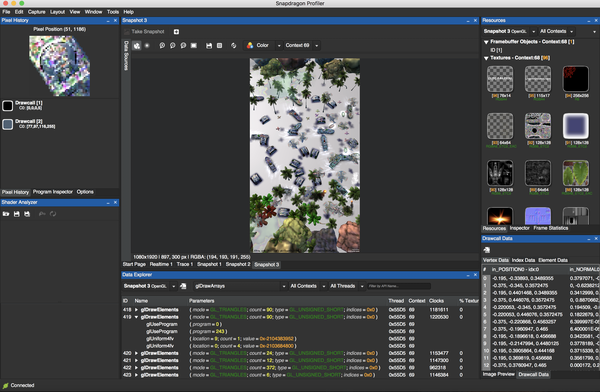Collapse Textures - Context 68 tree section

tap(486, 58)
